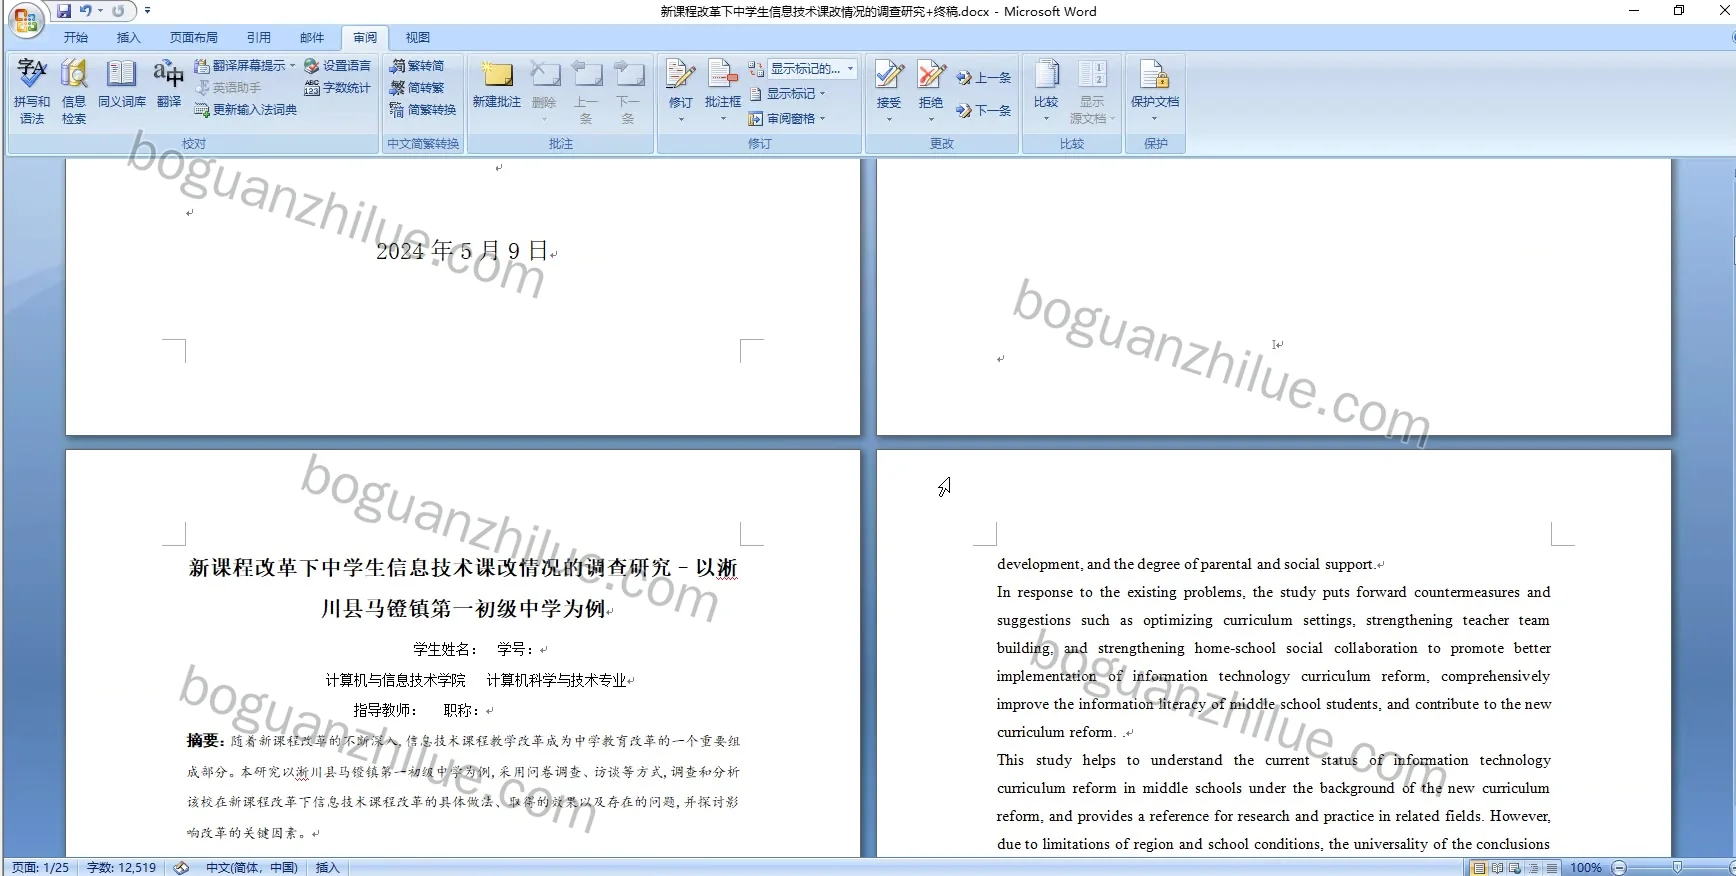Adjust the zoom slider handle
Screen dimensions: 1736x876
[x=1677, y=868]
